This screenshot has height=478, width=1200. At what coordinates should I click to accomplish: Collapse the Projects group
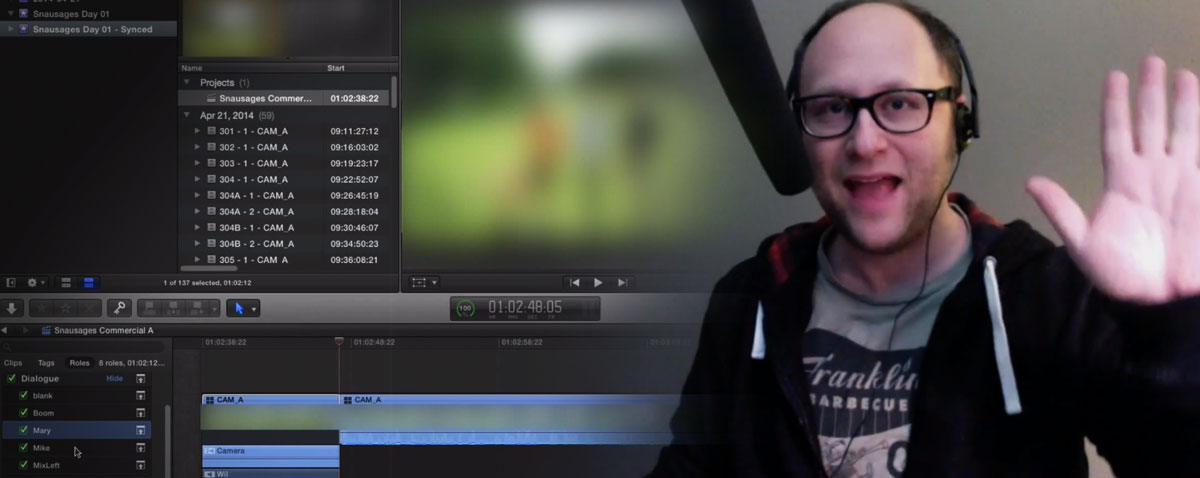187,83
